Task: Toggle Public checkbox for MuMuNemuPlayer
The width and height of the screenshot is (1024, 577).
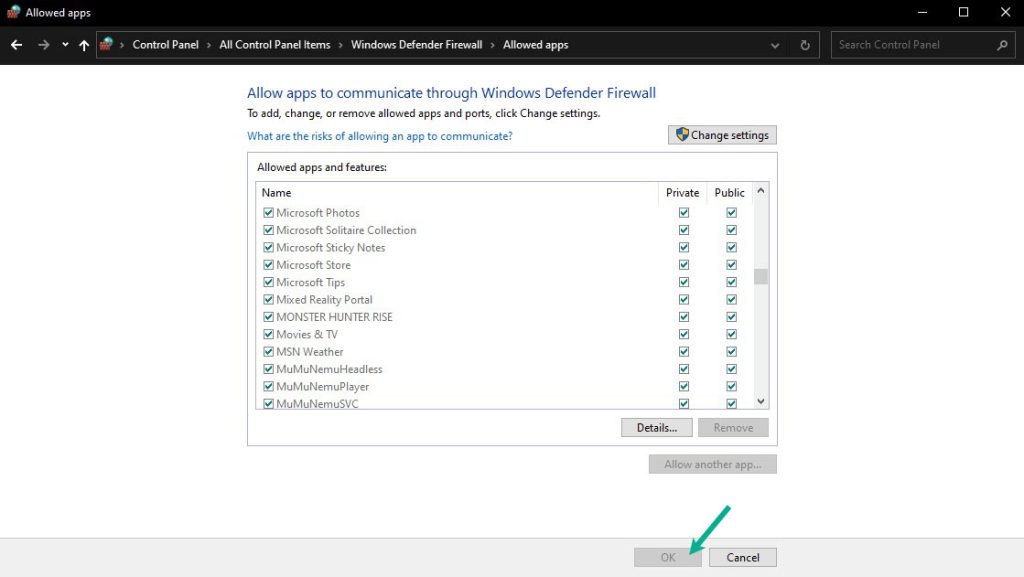Action: (731, 386)
